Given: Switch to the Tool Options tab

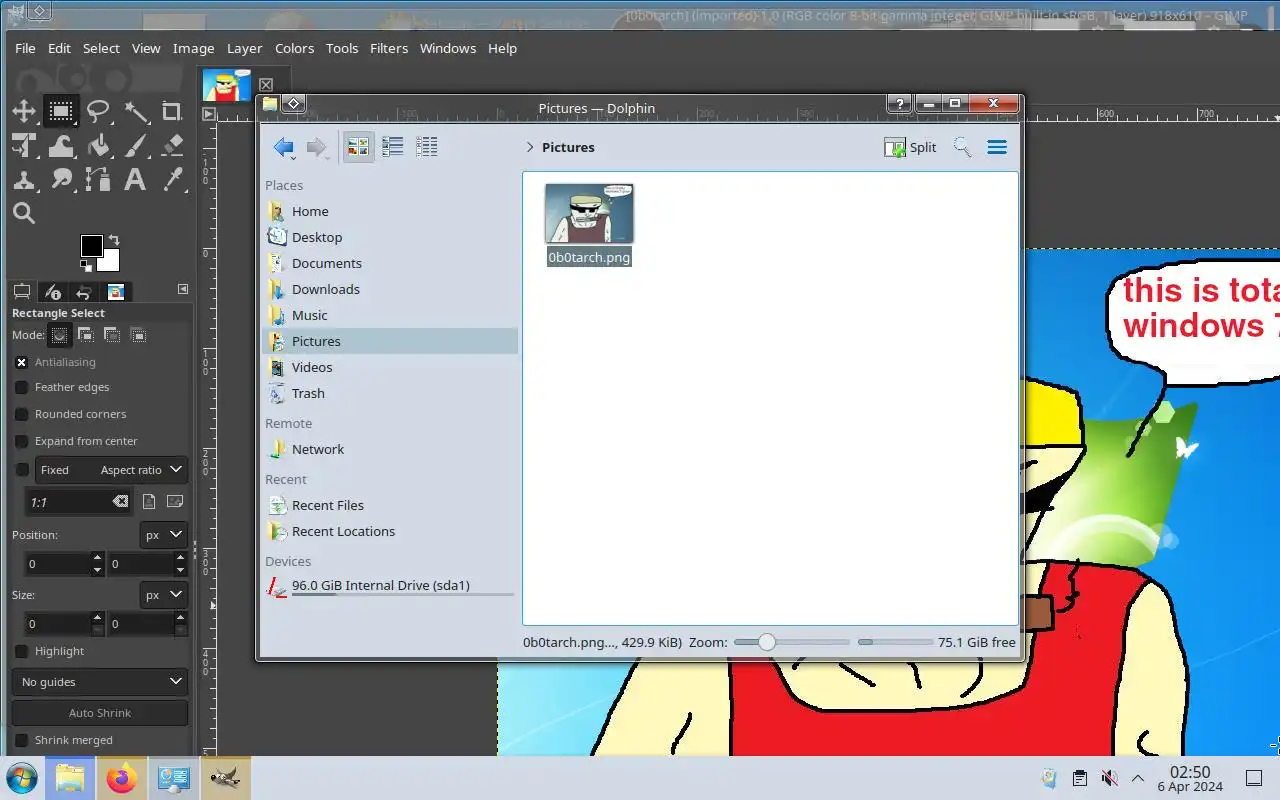Looking at the screenshot, I should (21, 292).
